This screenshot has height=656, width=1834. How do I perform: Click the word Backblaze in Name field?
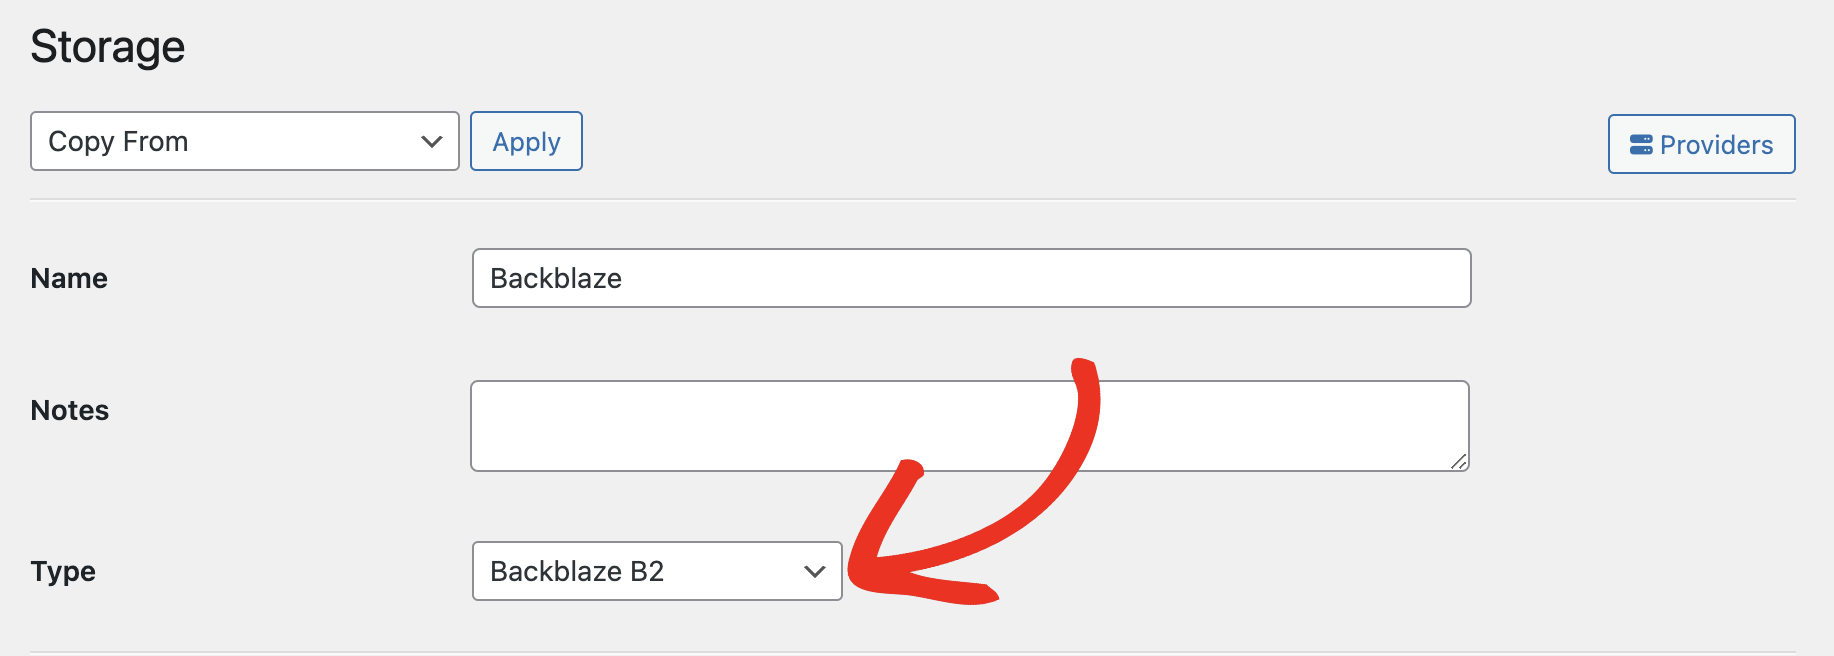(x=556, y=278)
